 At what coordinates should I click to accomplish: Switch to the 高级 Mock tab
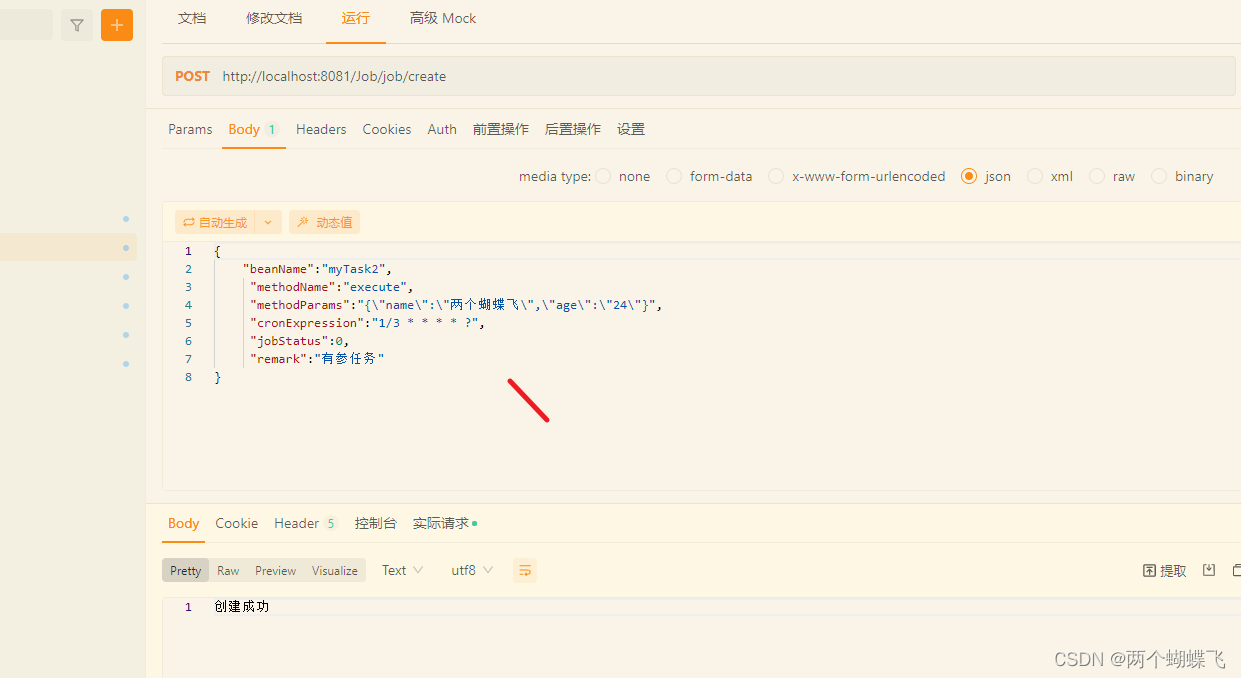[443, 18]
